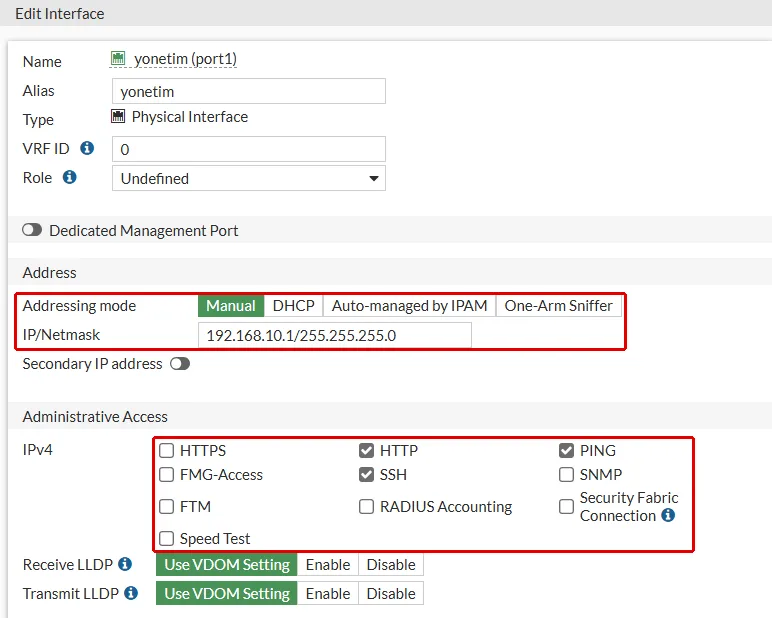This screenshot has width=772, height=618.
Task: Select DHCP addressing mode
Action: tap(293, 306)
